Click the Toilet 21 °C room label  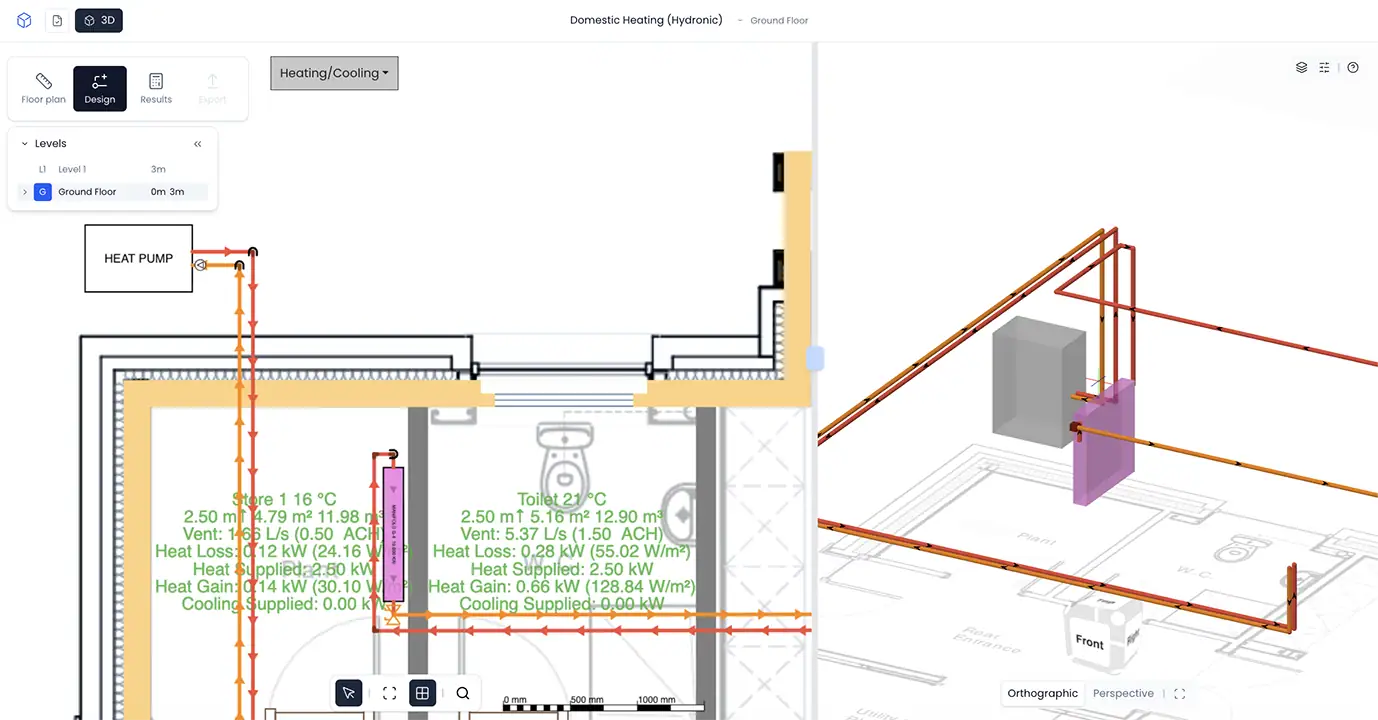coord(562,499)
